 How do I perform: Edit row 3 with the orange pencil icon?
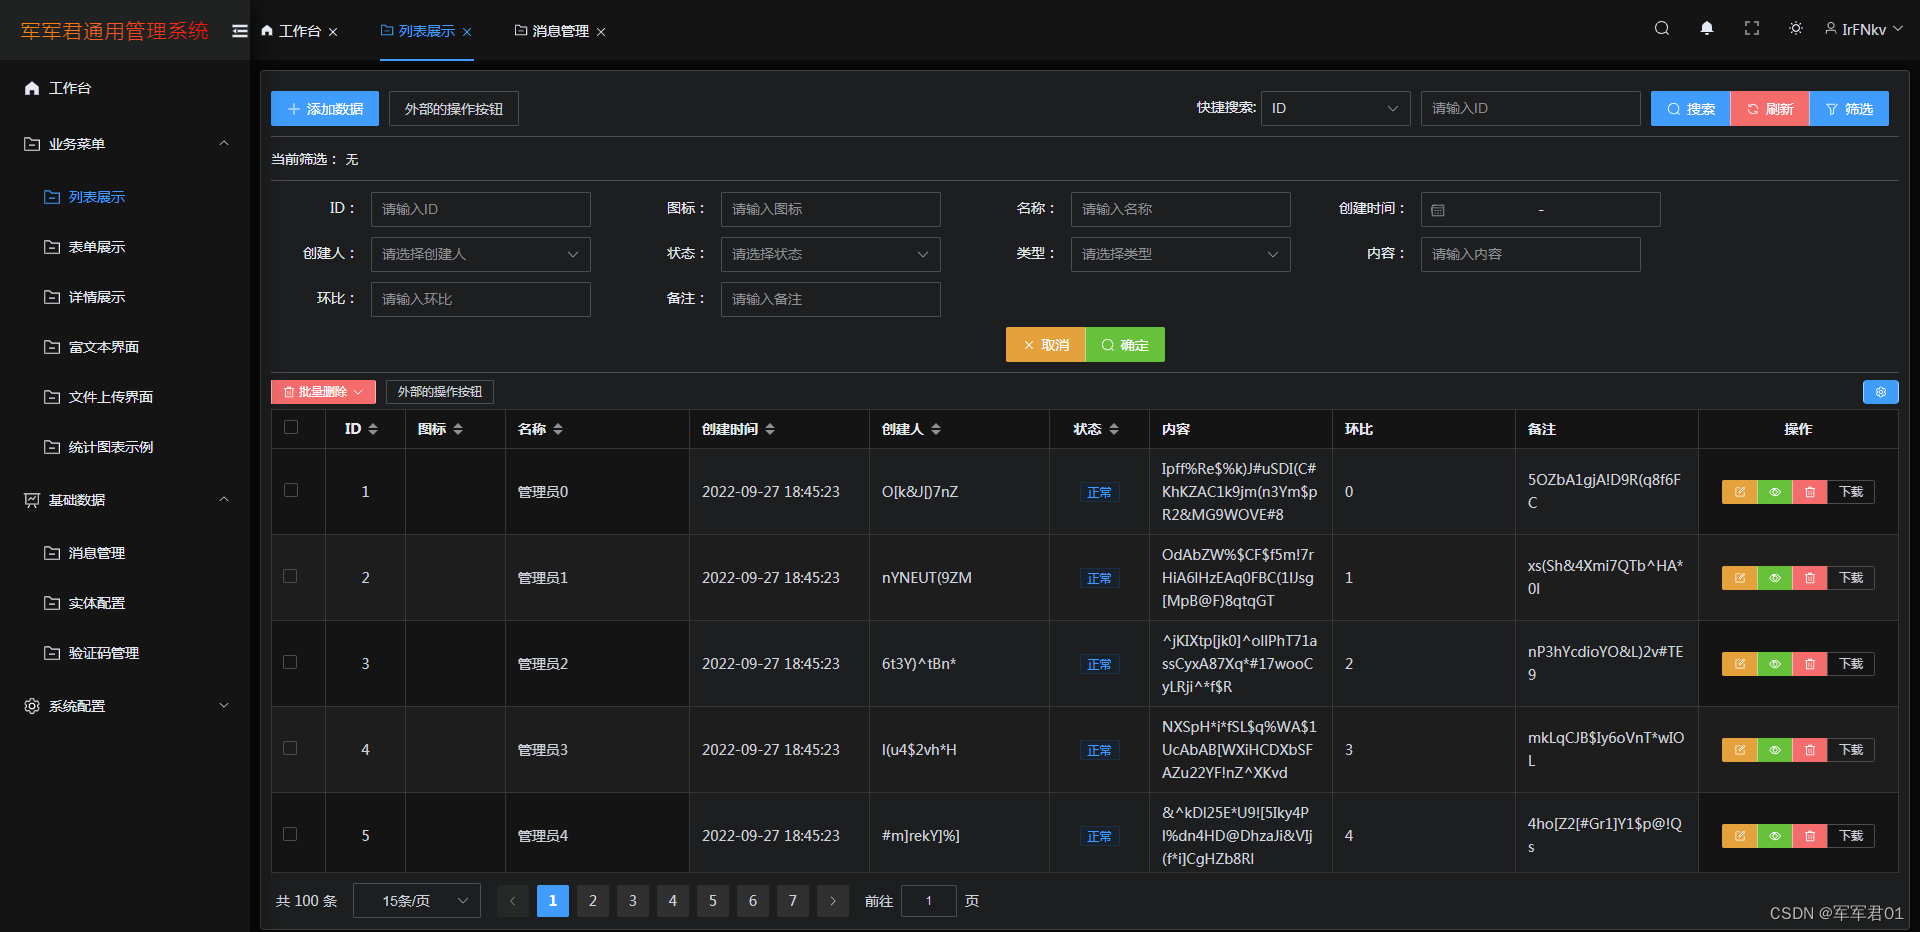point(1739,664)
